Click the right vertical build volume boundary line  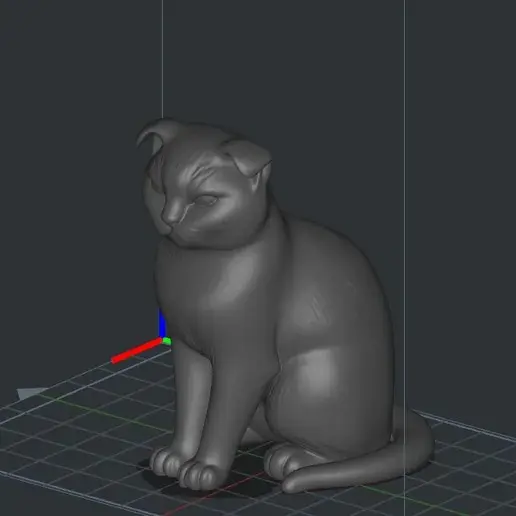[405, 200]
